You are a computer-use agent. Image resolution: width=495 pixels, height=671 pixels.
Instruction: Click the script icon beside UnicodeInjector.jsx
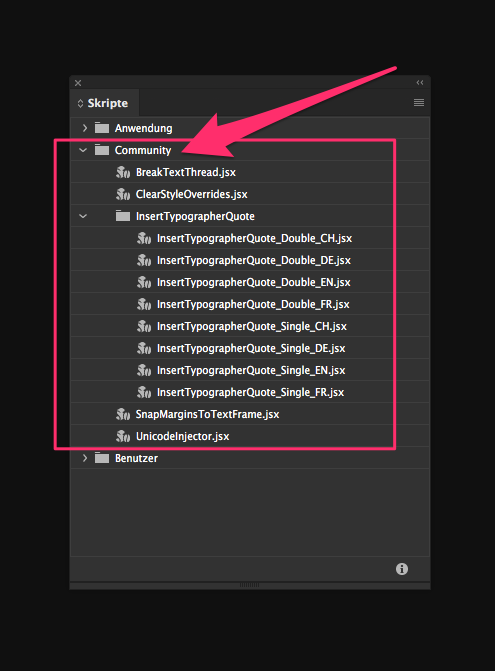tap(123, 436)
